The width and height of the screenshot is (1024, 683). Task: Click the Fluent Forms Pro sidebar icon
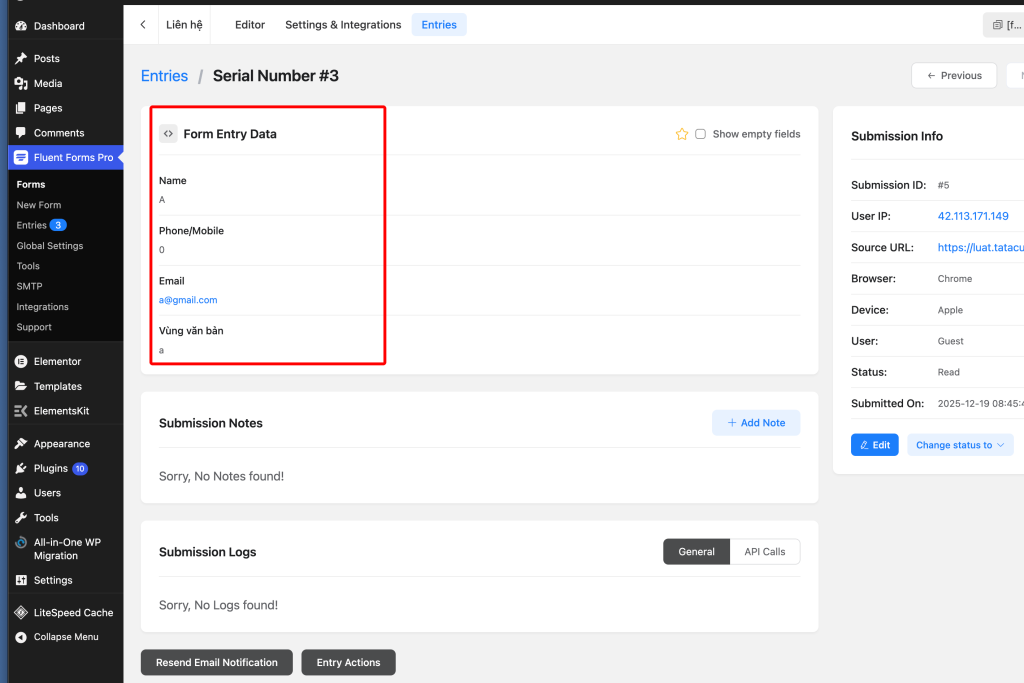21,158
